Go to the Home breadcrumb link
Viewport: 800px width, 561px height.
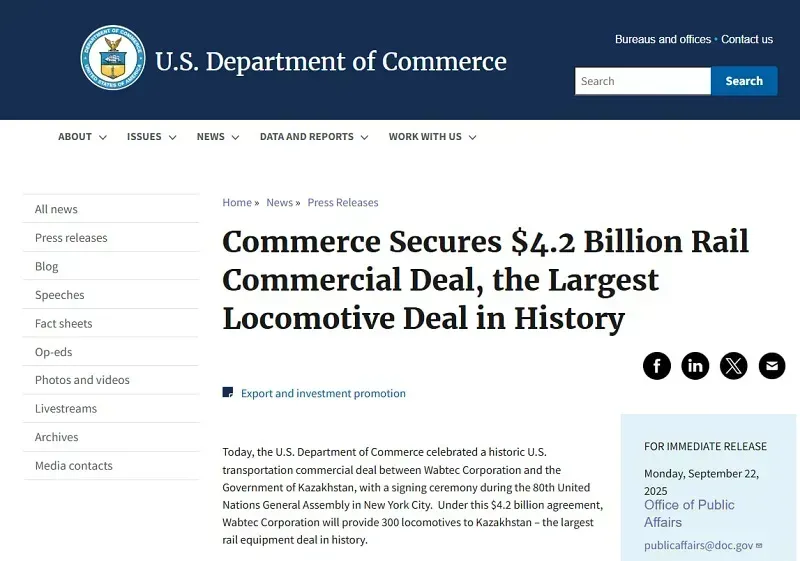[x=237, y=202]
